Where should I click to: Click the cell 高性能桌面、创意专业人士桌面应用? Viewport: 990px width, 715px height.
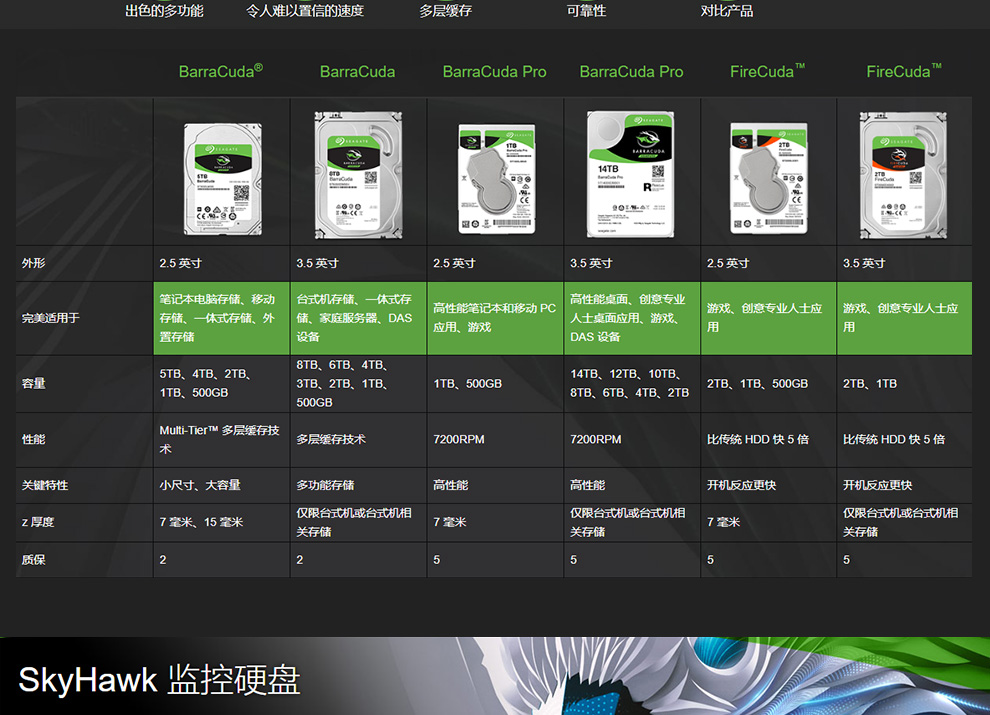pos(632,318)
